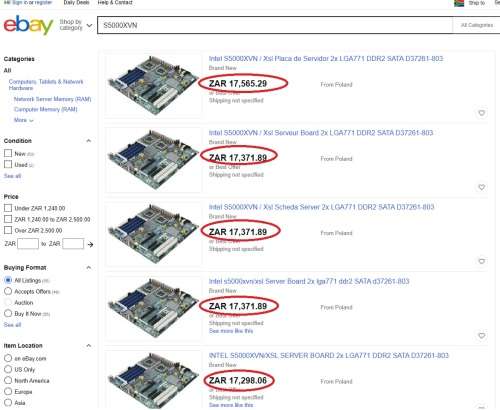Click the Serveur Board motherboard thumbnail
Viewport: 500px width, 410px height.
pyautogui.click(x=153, y=160)
